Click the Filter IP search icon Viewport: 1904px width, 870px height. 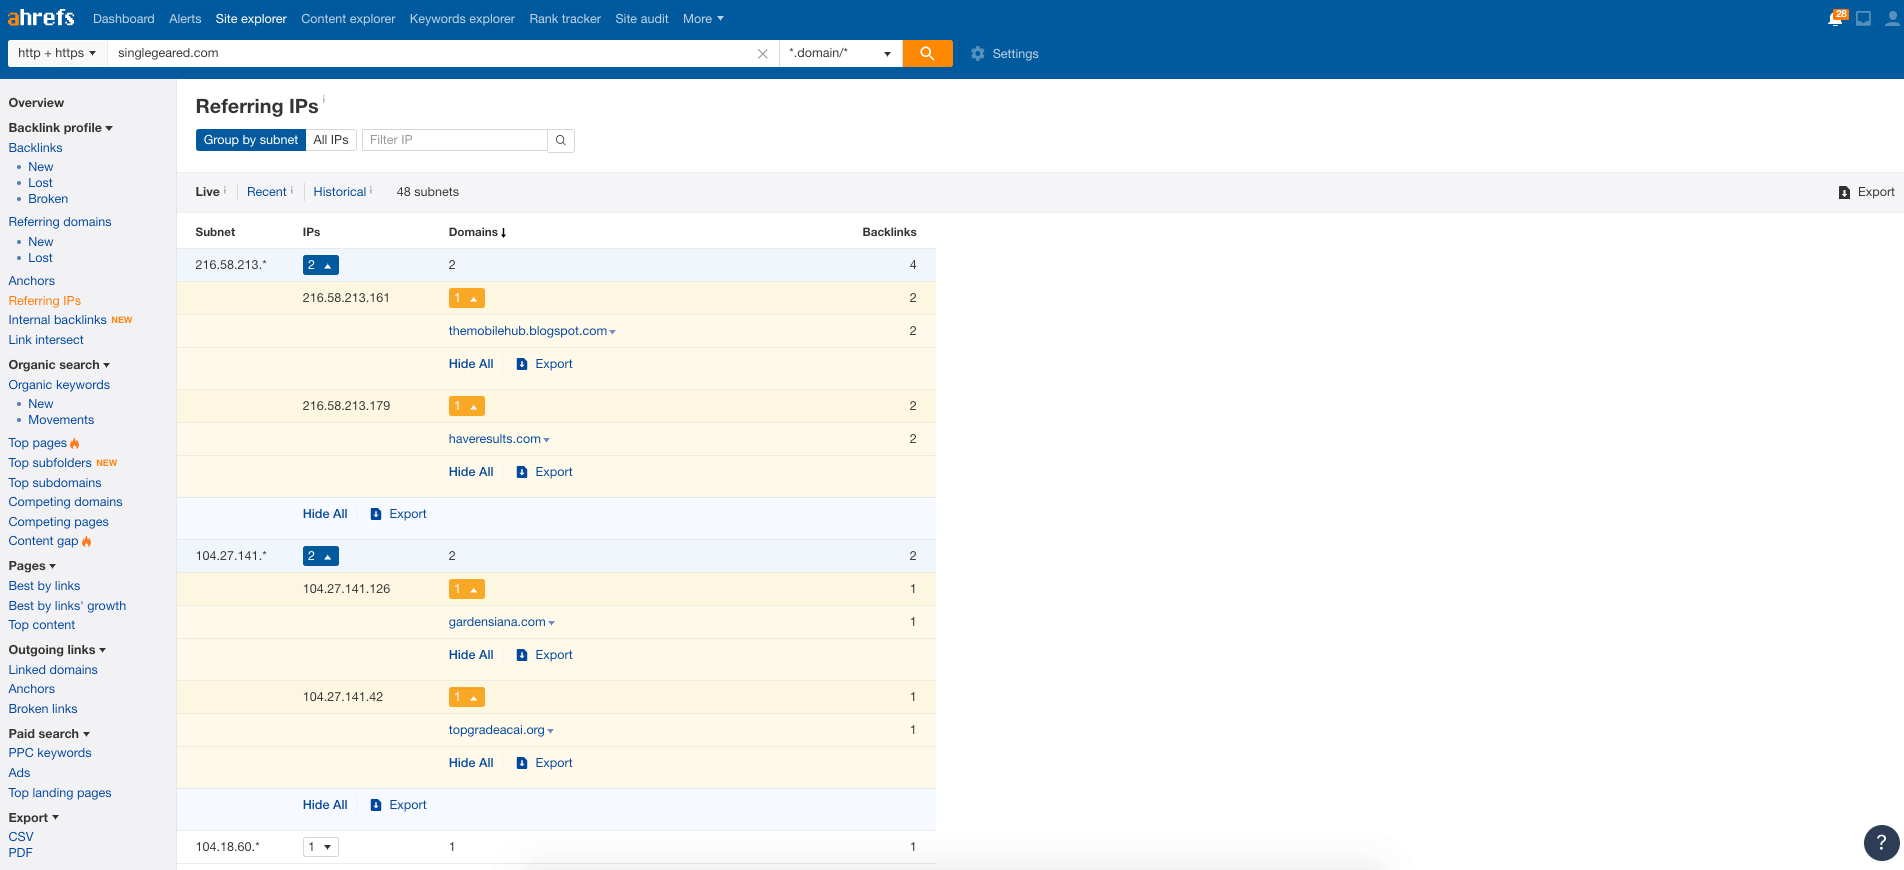coord(561,140)
